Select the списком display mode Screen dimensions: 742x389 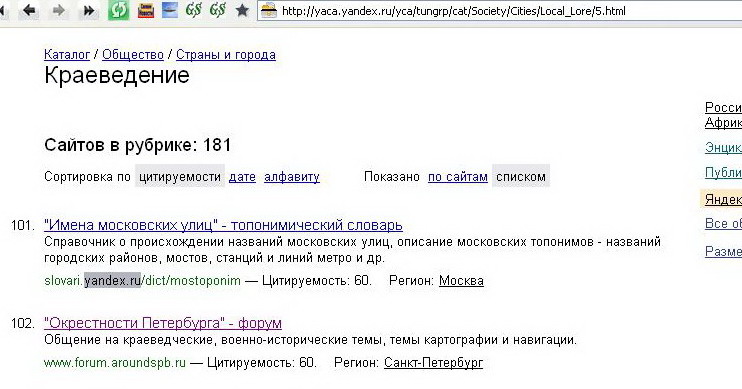(x=521, y=177)
